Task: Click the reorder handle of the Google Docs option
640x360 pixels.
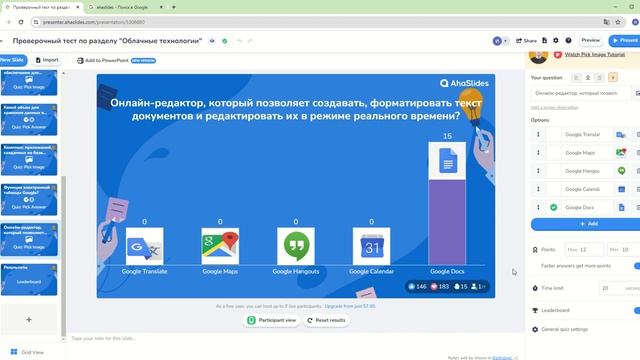Action: [538, 207]
